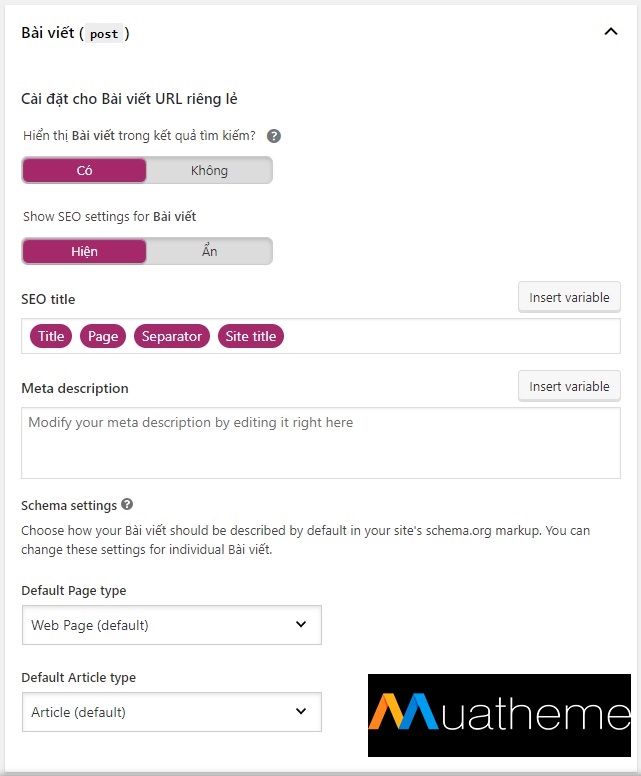Click the Schema settings help icon
The width and height of the screenshot is (641, 776).
coord(127,505)
